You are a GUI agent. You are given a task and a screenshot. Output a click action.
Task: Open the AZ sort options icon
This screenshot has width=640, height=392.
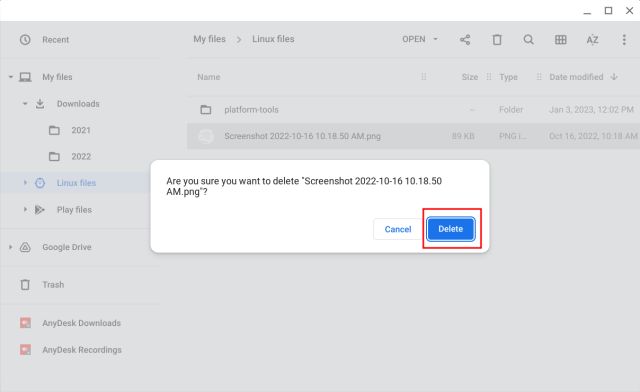coord(592,40)
